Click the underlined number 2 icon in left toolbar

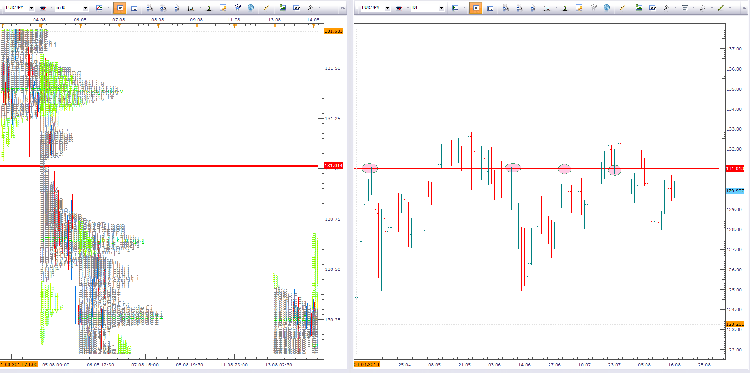[209, 9]
